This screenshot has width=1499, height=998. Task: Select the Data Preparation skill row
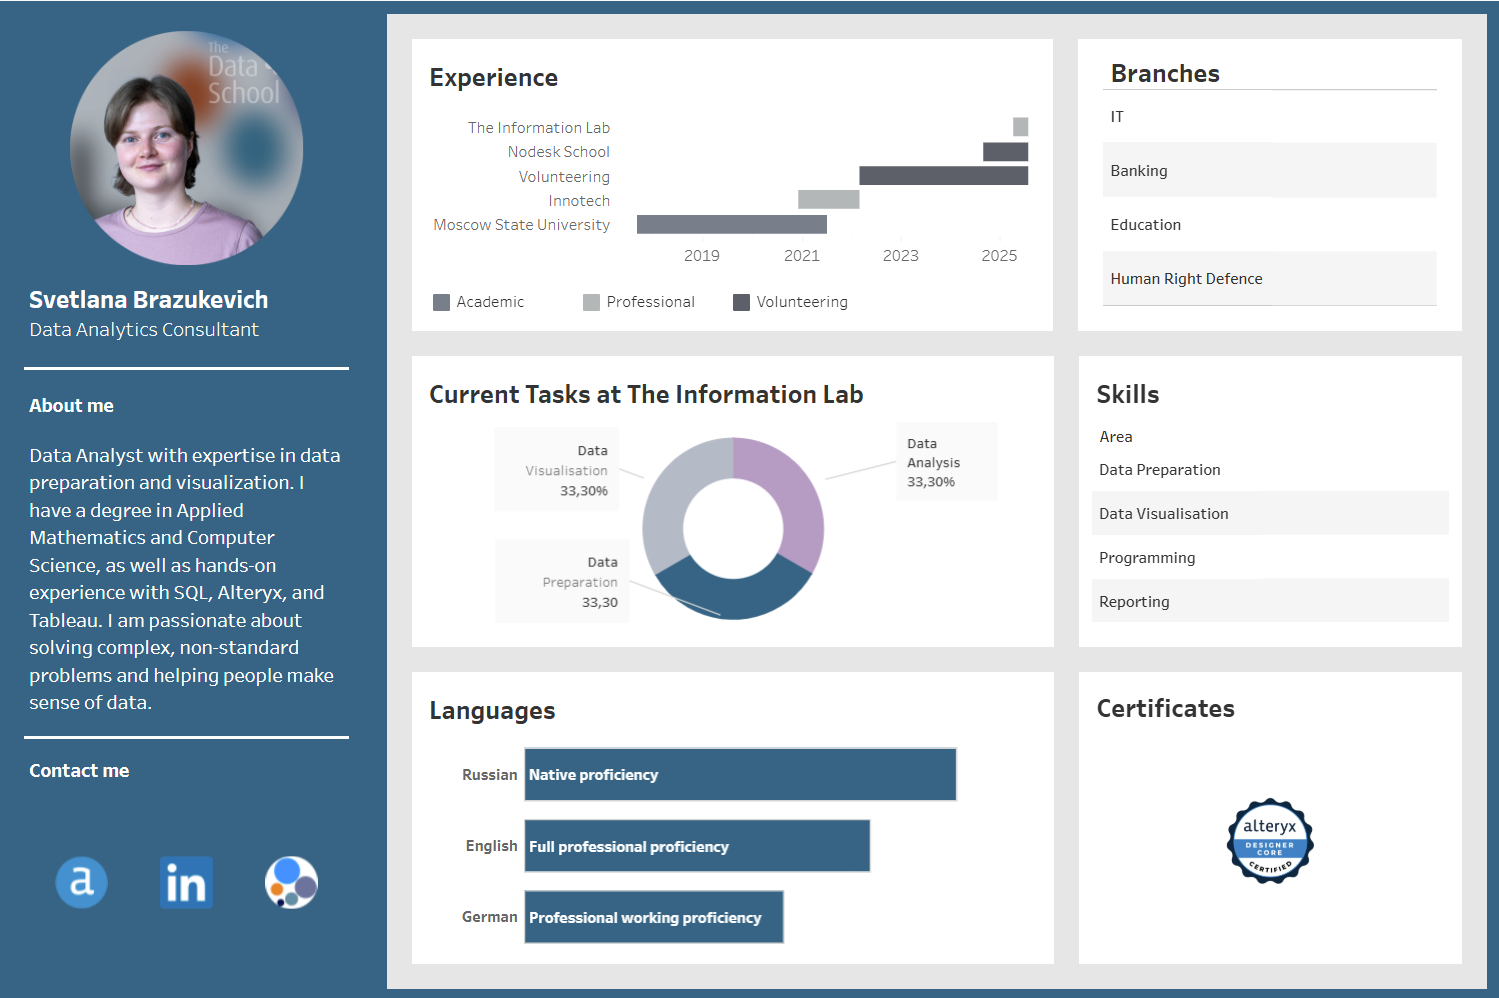(x=1270, y=470)
